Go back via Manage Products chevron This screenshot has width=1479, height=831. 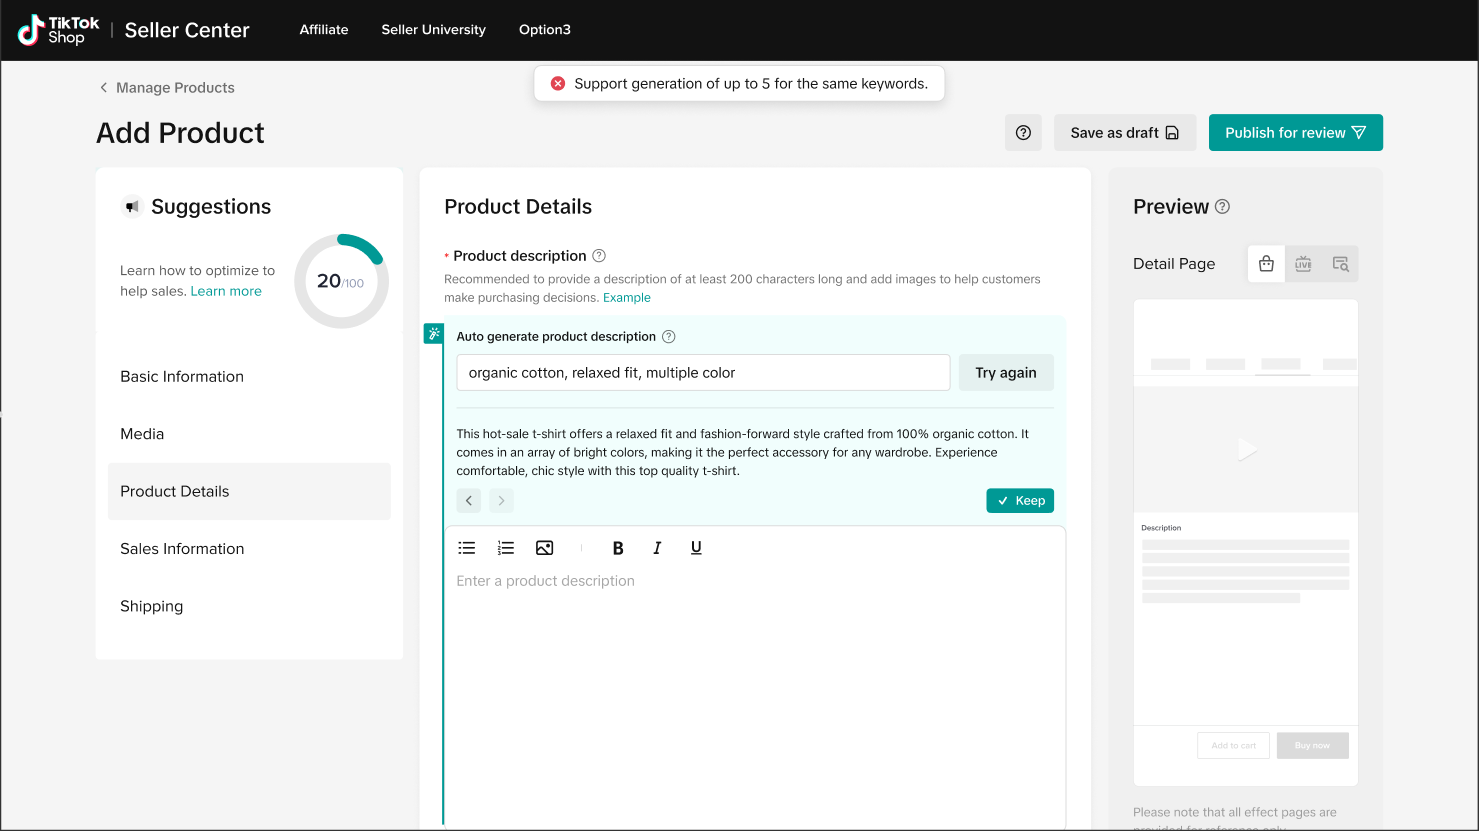(x=103, y=88)
